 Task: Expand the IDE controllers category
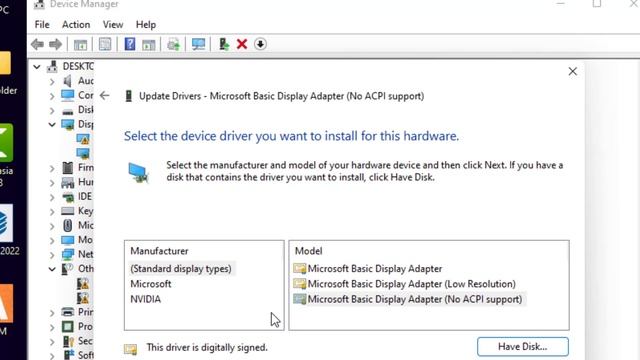pyautogui.click(x=52, y=197)
